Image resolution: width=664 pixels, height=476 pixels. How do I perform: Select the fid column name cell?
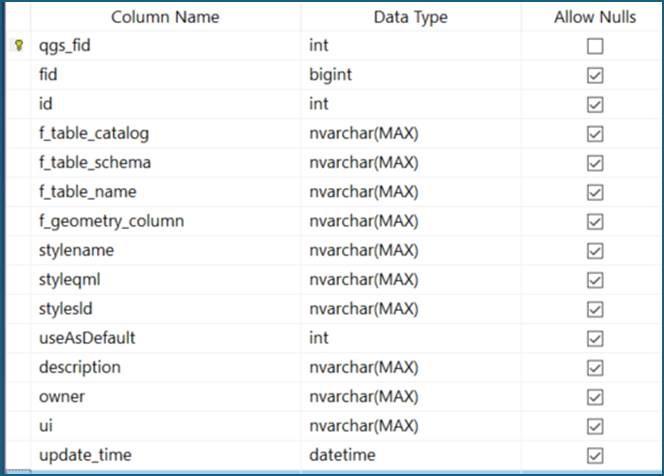(166, 75)
